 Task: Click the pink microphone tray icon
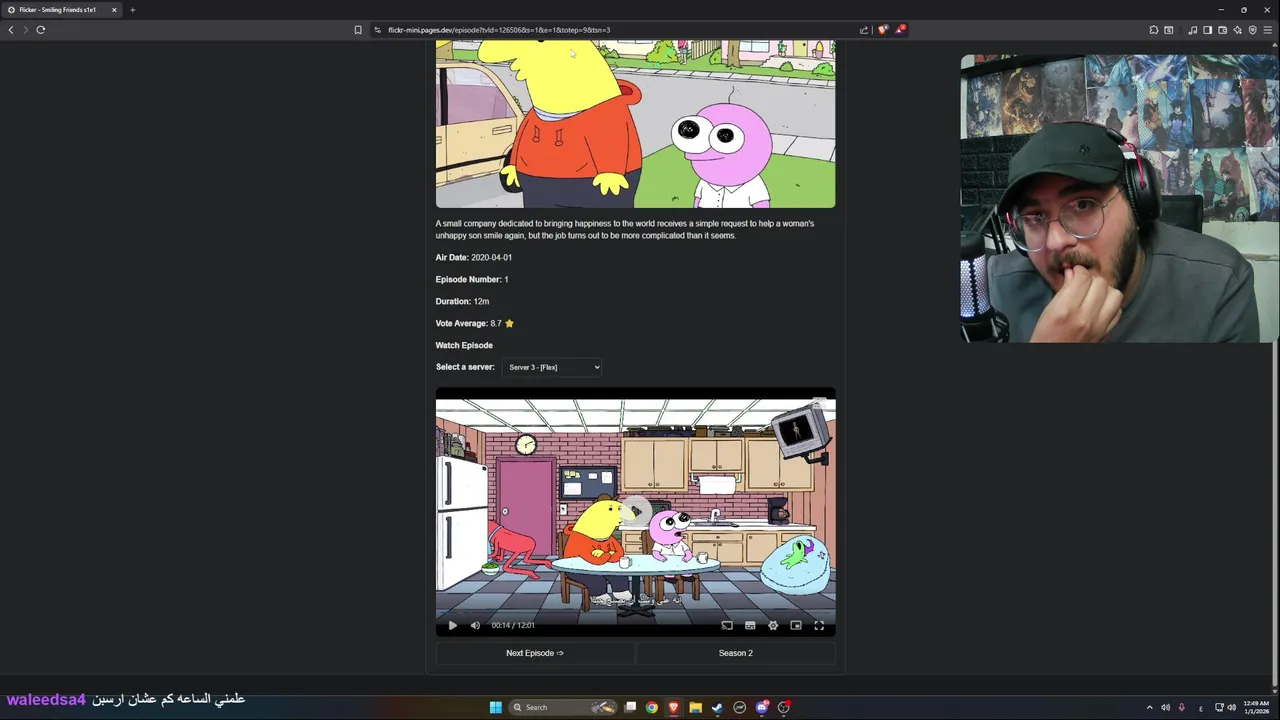(1181, 707)
